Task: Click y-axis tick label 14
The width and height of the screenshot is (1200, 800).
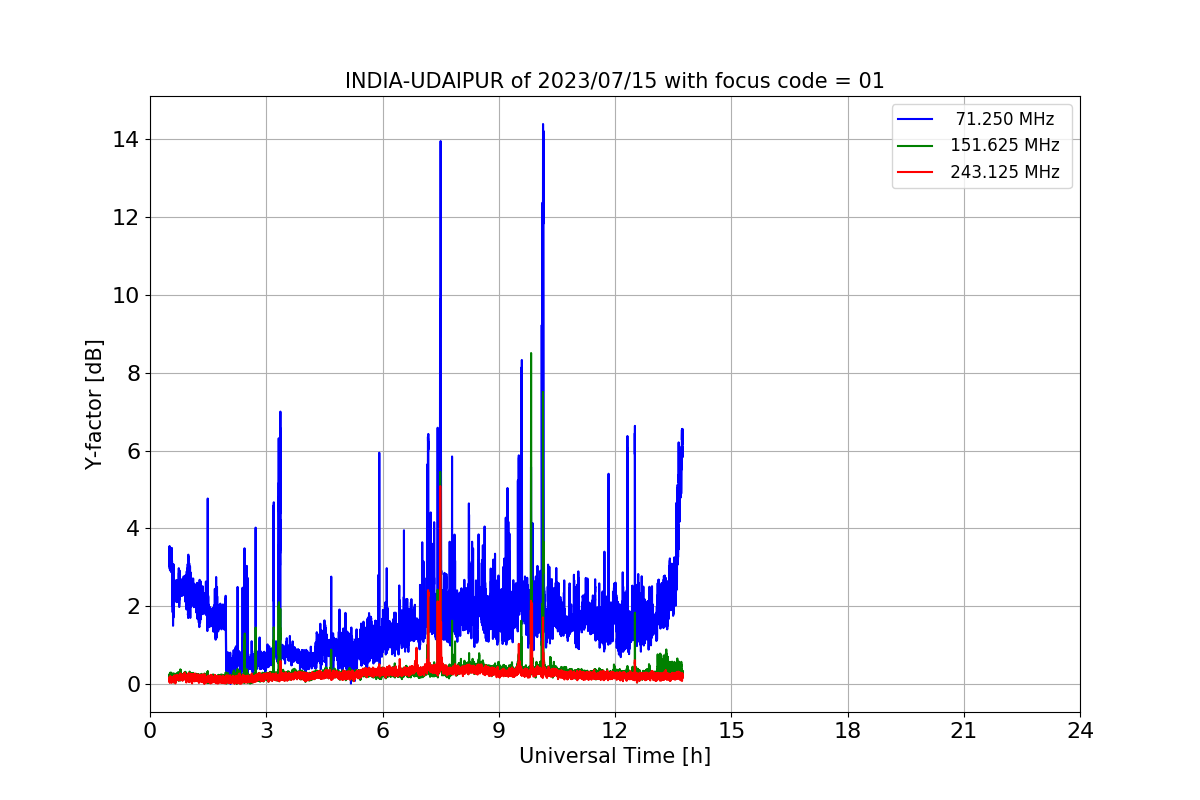Action: point(126,139)
